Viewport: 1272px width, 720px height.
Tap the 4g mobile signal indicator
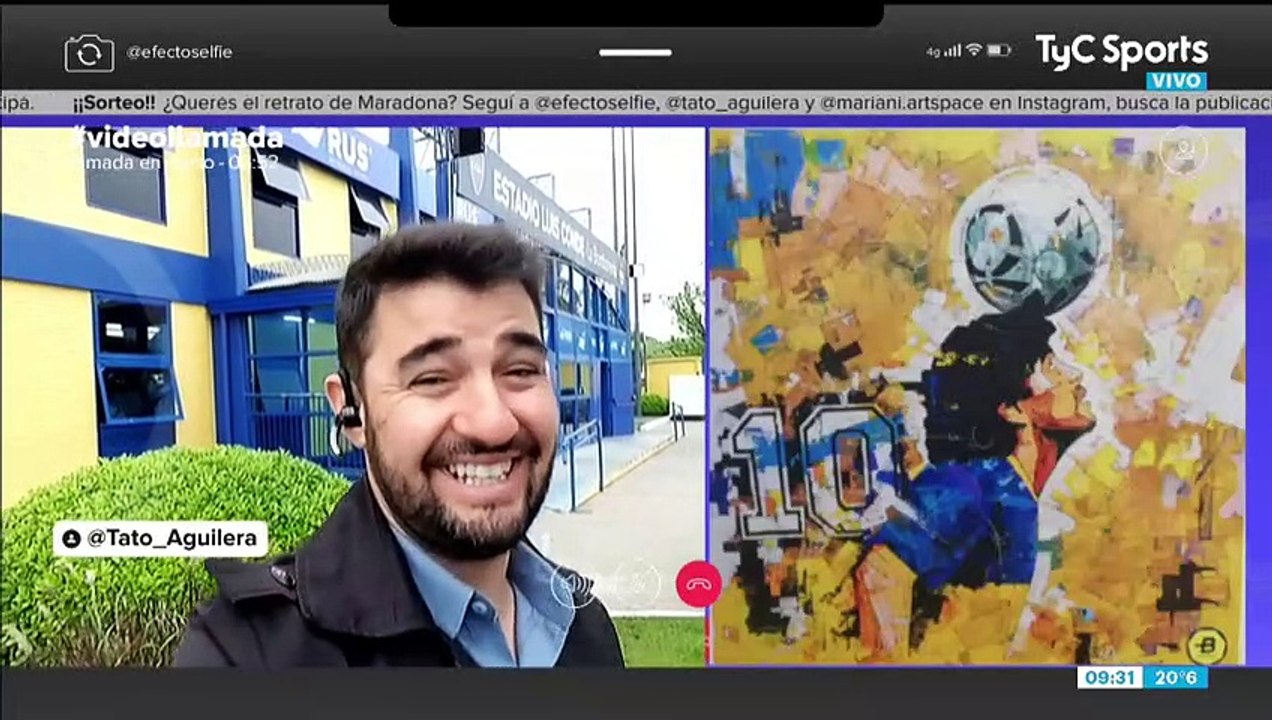click(x=943, y=51)
